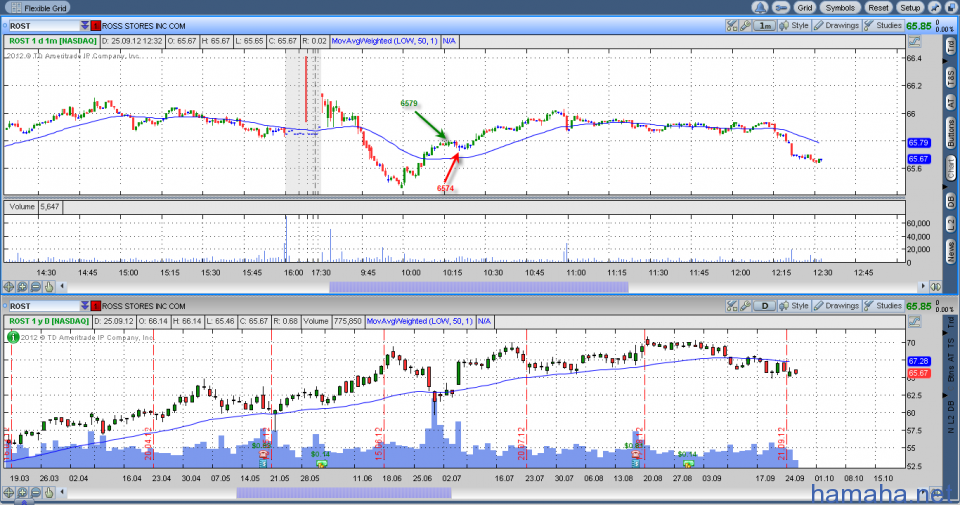Click upper chart scroll left arrow

coord(62,286)
